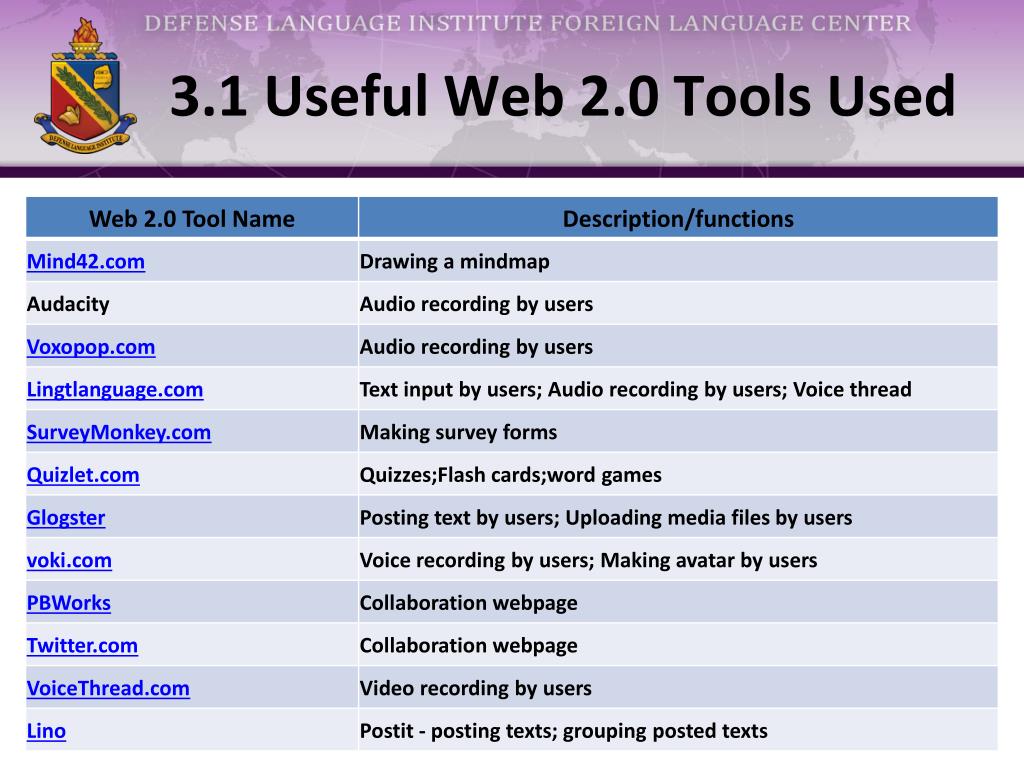The image size is (1024, 768).
Task: Select the Glogster 'Posting text by users' description
Action: pos(606,518)
